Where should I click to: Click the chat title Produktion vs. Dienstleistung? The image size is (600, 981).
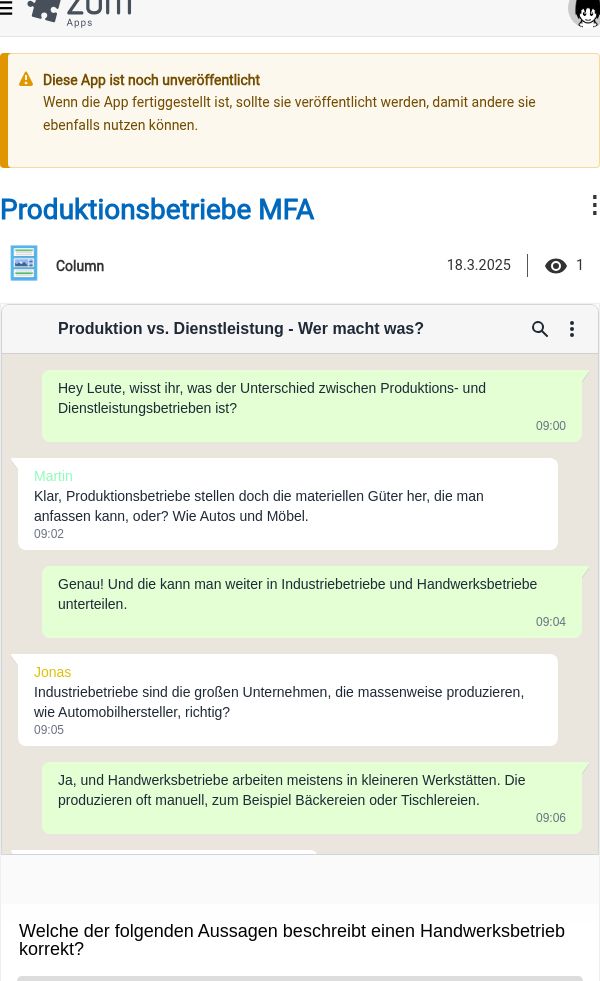click(x=240, y=328)
